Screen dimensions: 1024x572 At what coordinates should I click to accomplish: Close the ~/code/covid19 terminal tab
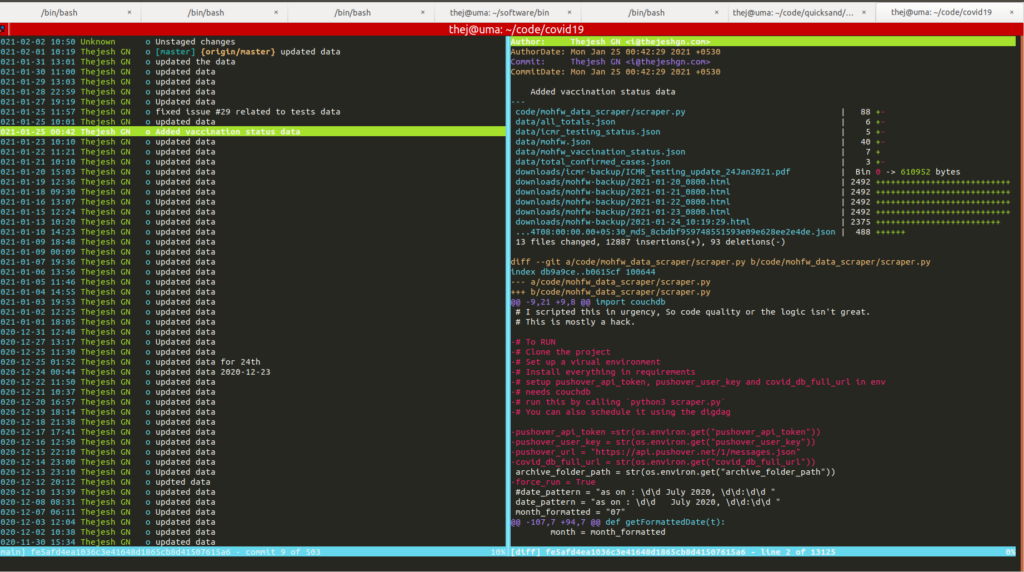coord(1012,12)
